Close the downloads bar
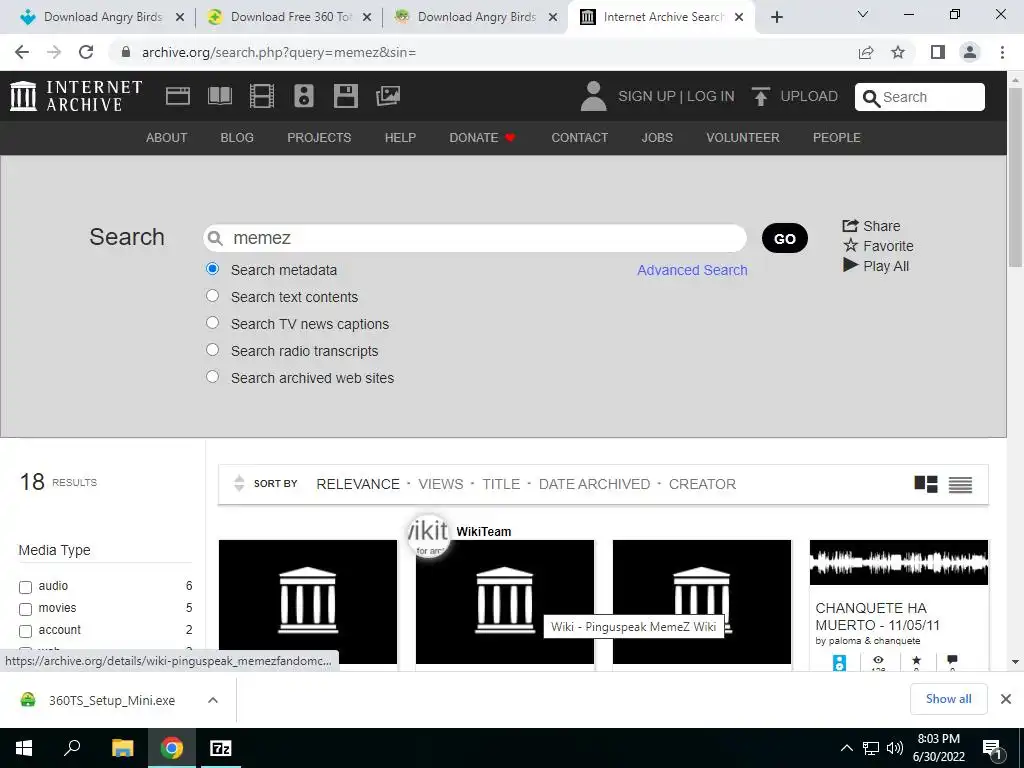This screenshot has height=768, width=1024. [1006, 699]
